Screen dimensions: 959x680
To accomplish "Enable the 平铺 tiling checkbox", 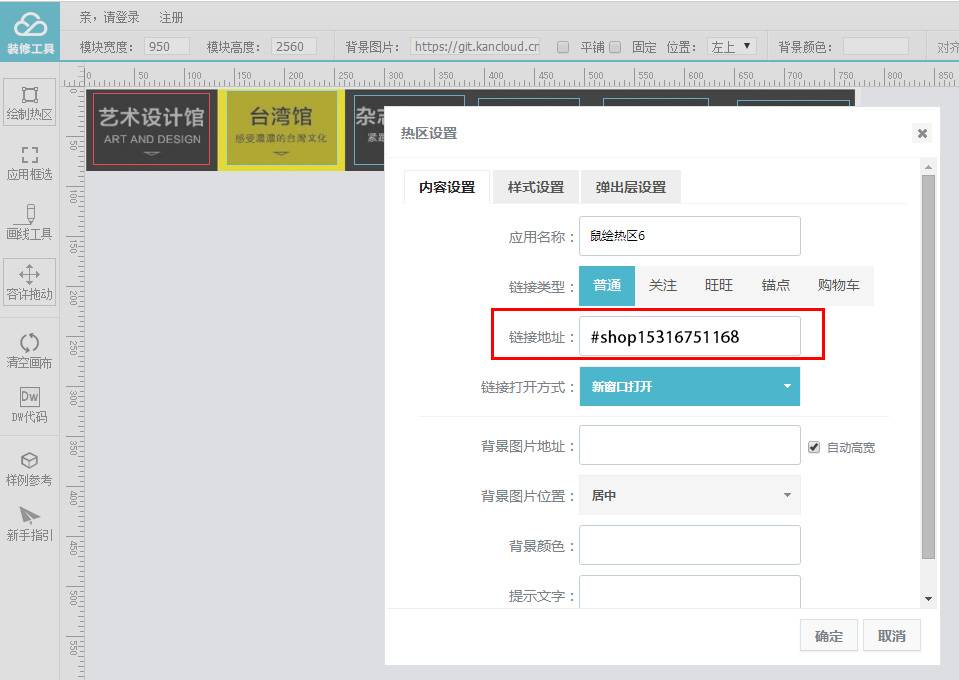I will (563, 45).
